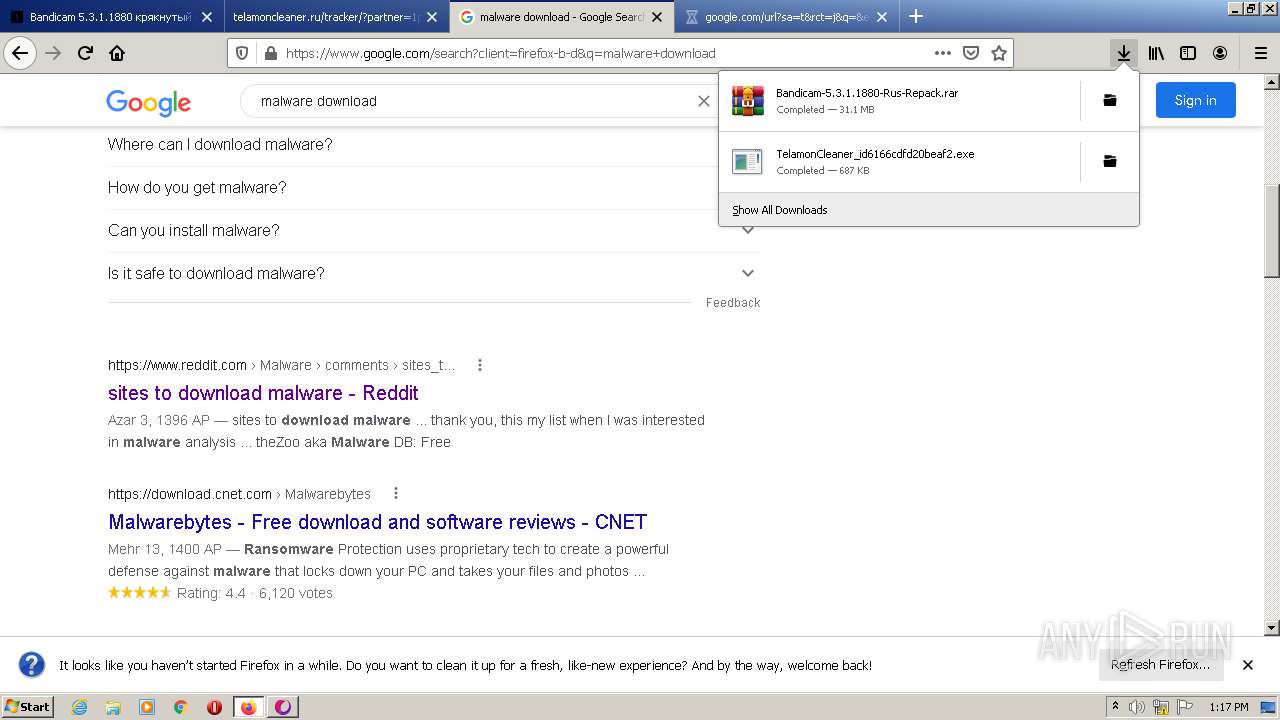The image size is (1280, 720).
Task: Click the taskbar clock showing 1:17 PM
Action: pos(1229,707)
